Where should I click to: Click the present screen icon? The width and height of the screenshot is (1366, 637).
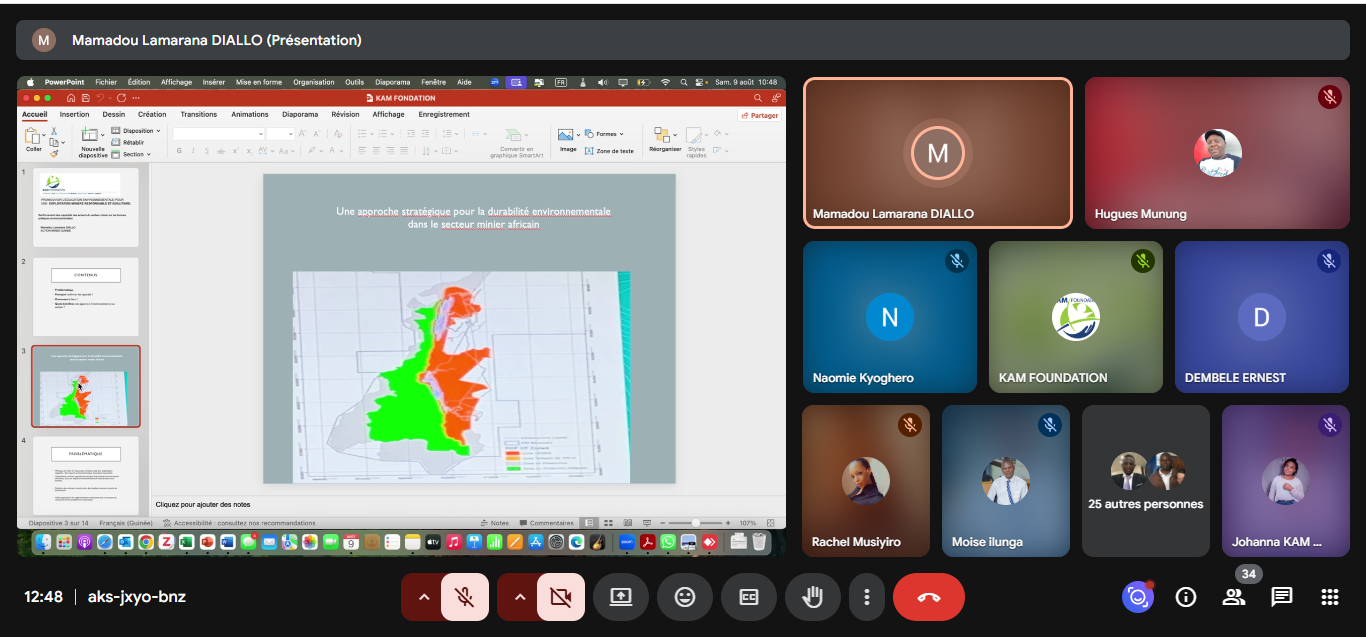click(x=620, y=597)
